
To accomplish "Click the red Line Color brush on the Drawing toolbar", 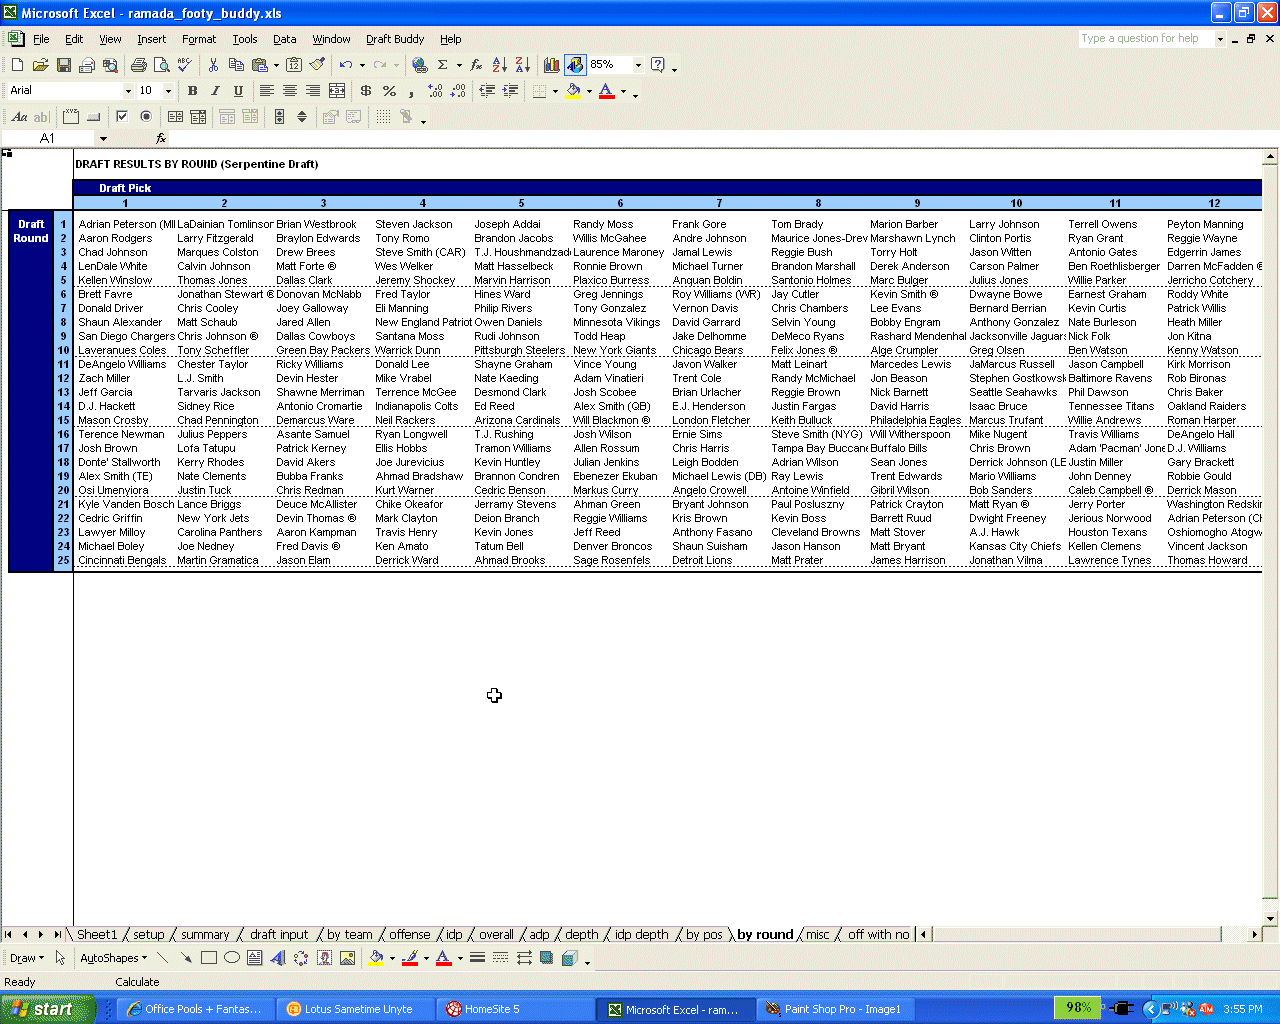I will [409, 958].
